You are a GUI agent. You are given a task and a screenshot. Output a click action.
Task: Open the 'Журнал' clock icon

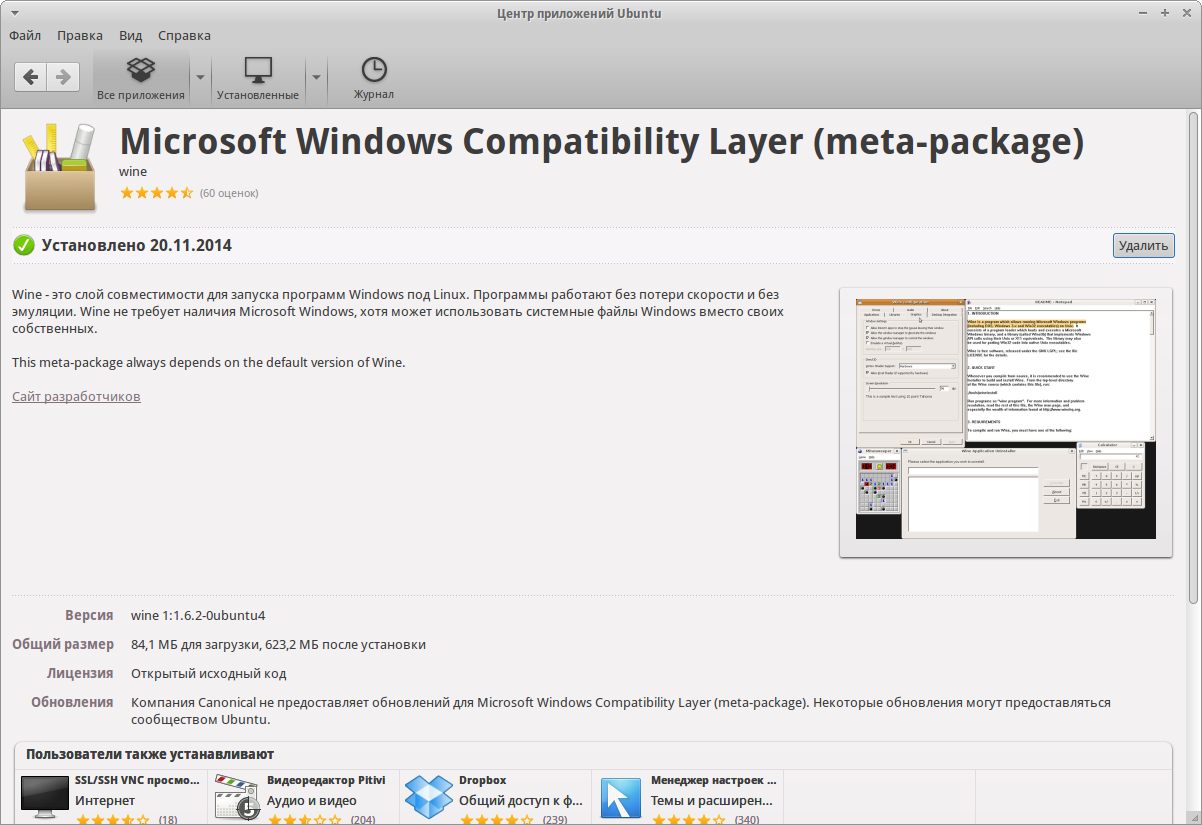pos(373,71)
